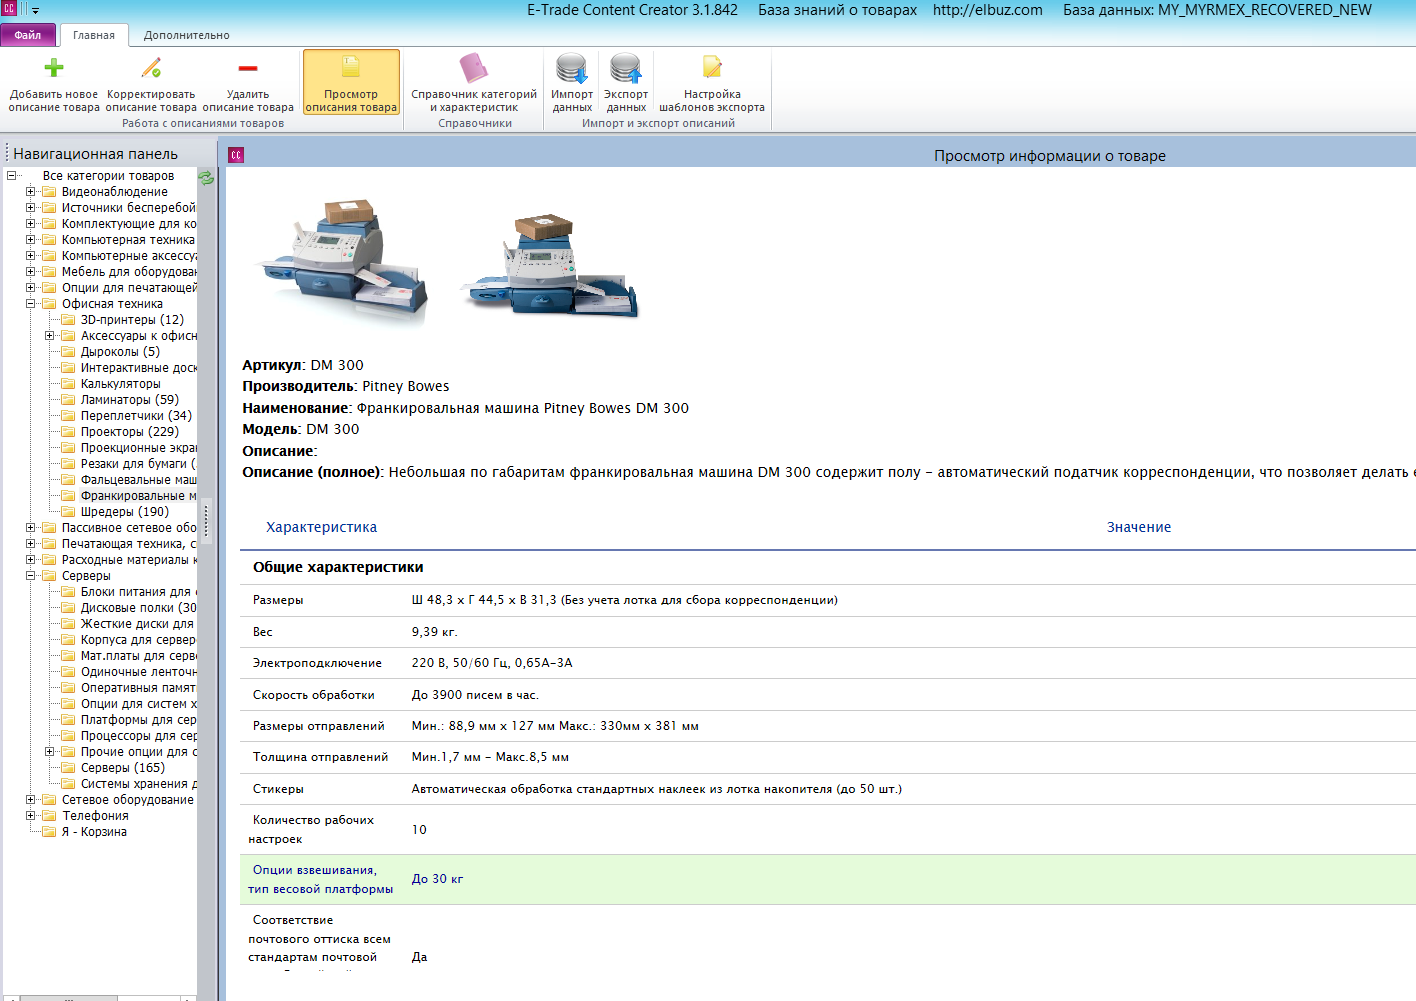
Task: Expand the Компьютерная техника category
Action: pos(31,240)
